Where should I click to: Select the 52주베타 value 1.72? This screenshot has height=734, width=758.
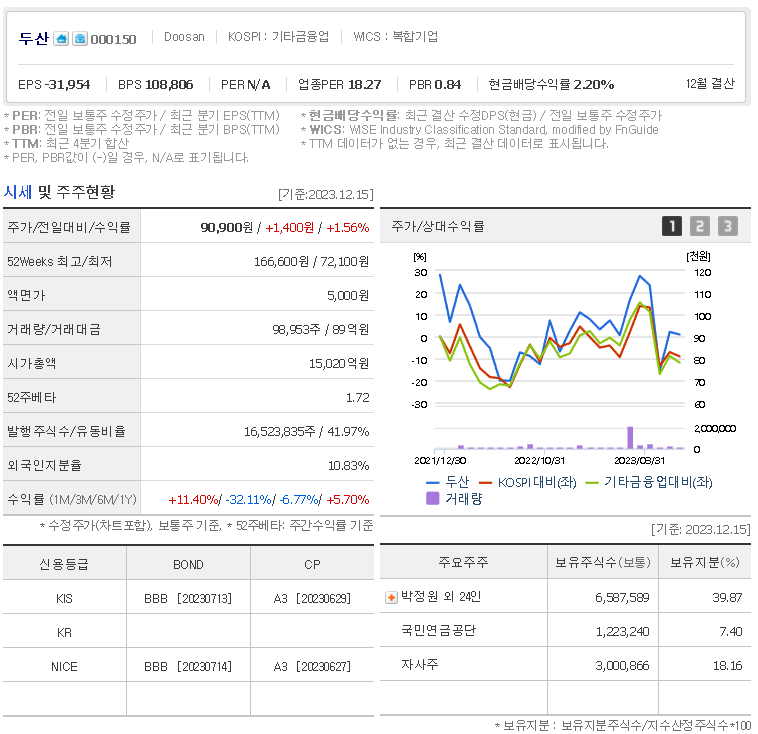(358, 397)
